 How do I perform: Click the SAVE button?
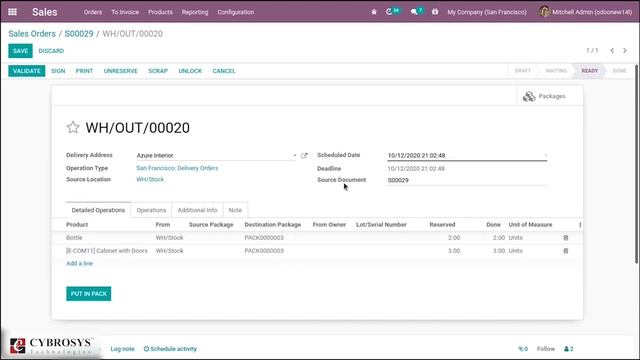[x=20, y=51]
